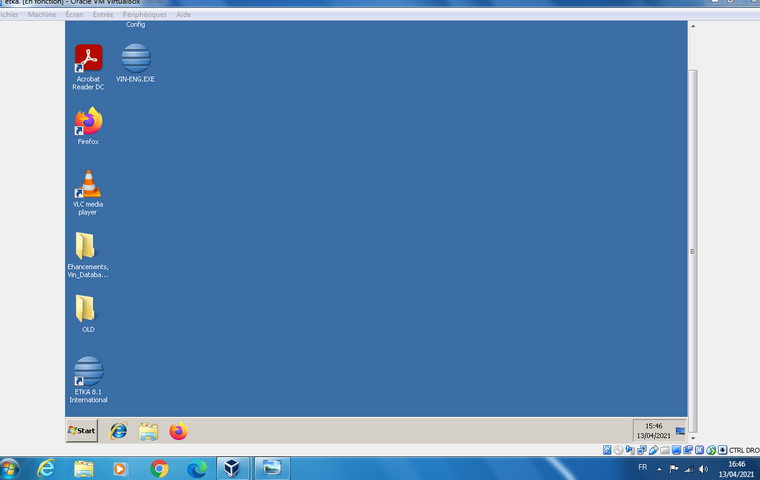Click the VM view scrollbar up arrow

click(693, 26)
